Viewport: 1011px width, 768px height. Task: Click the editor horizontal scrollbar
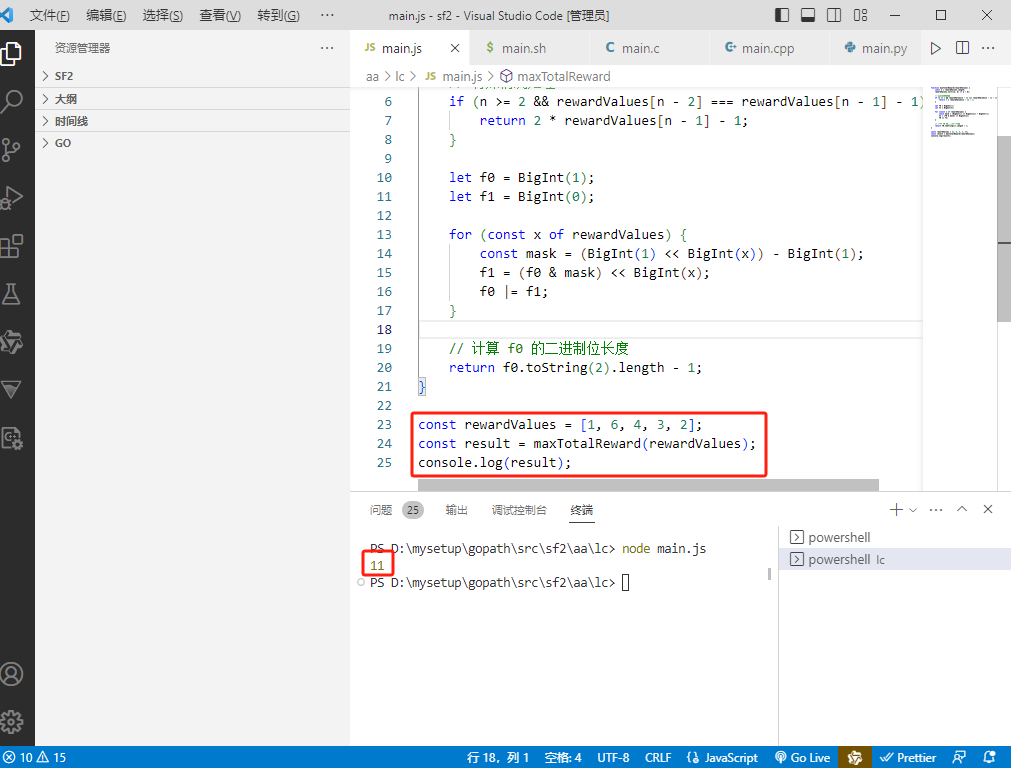coord(648,485)
